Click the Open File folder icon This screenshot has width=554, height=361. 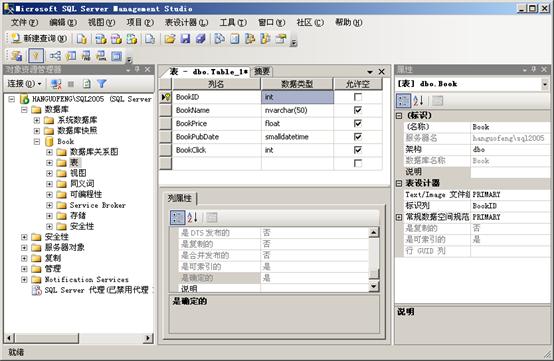pos(170,39)
